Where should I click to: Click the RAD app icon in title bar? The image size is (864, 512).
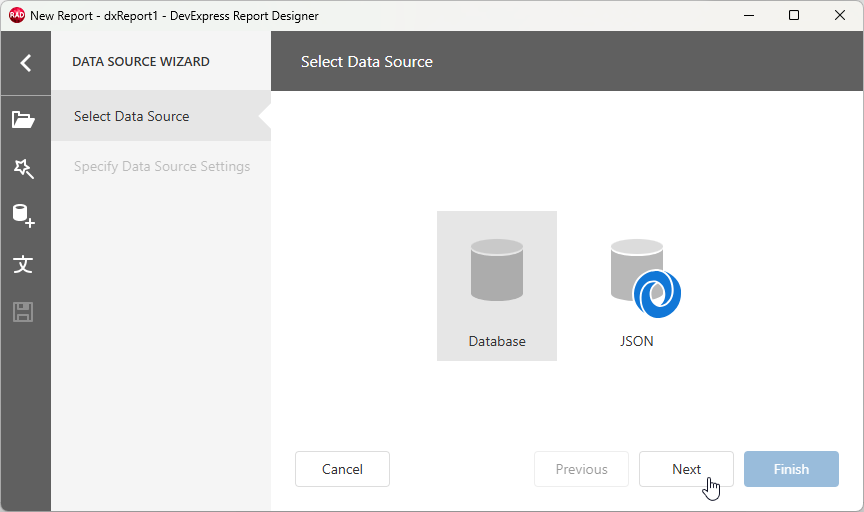coord(17,15)
